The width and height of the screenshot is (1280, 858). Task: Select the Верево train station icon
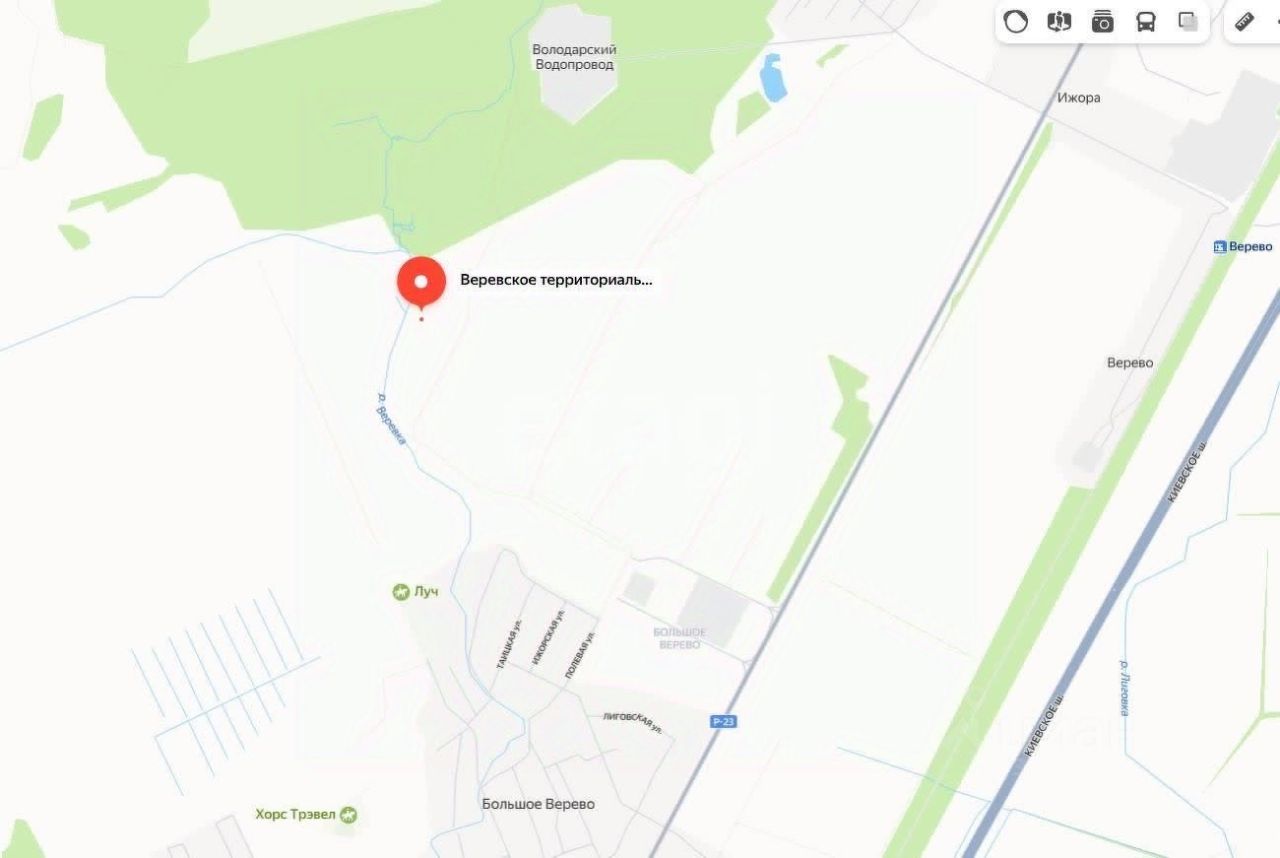[1219, 247]
